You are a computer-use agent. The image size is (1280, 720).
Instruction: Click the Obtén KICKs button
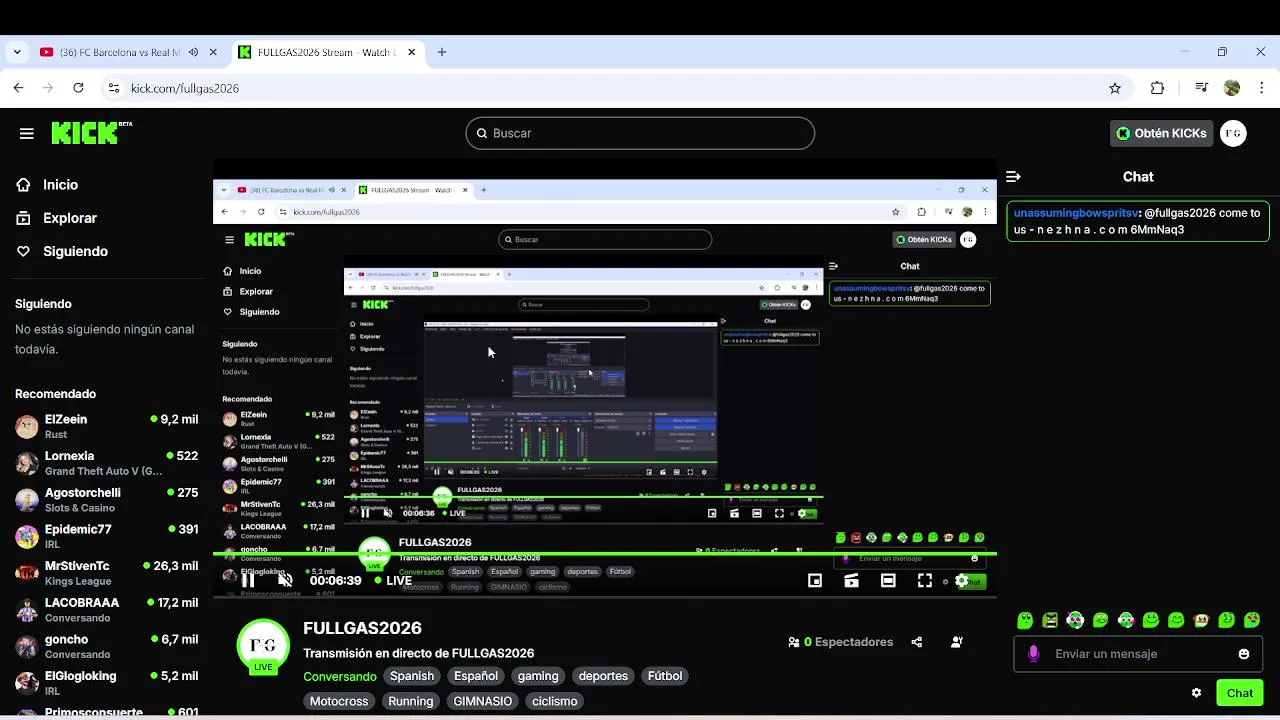1161,133
